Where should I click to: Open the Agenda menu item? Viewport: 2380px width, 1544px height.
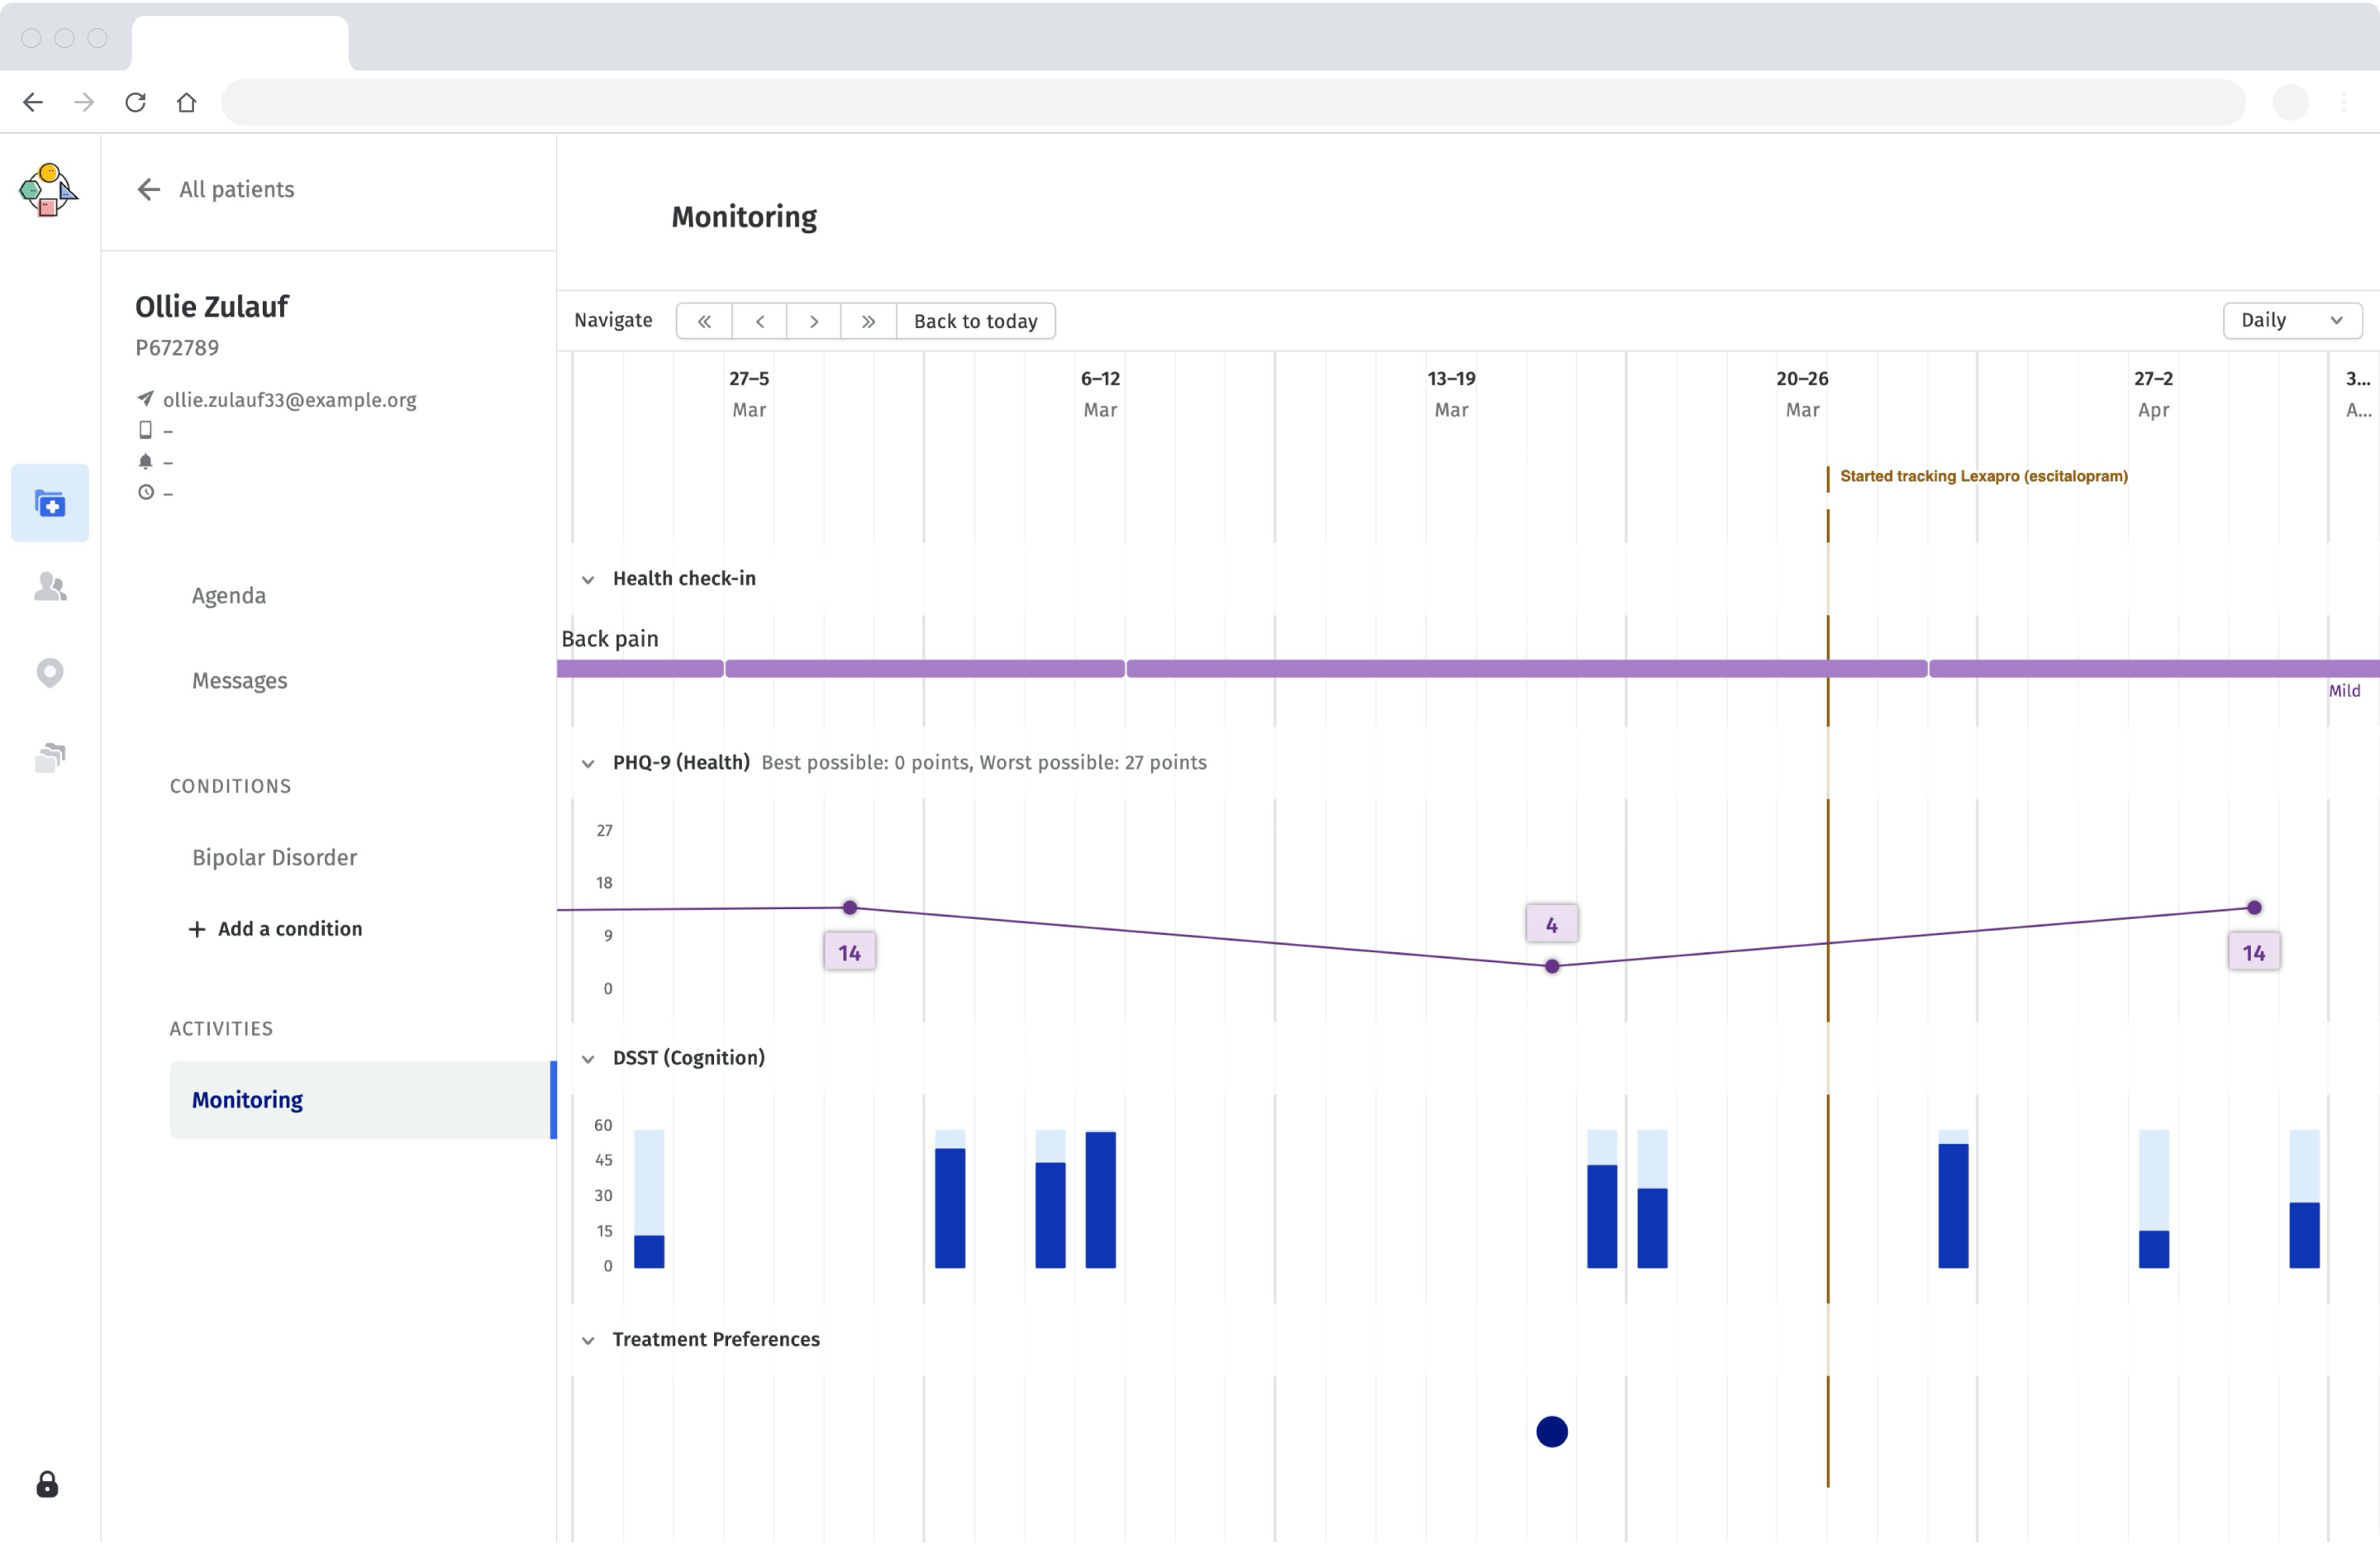[229, 596]
